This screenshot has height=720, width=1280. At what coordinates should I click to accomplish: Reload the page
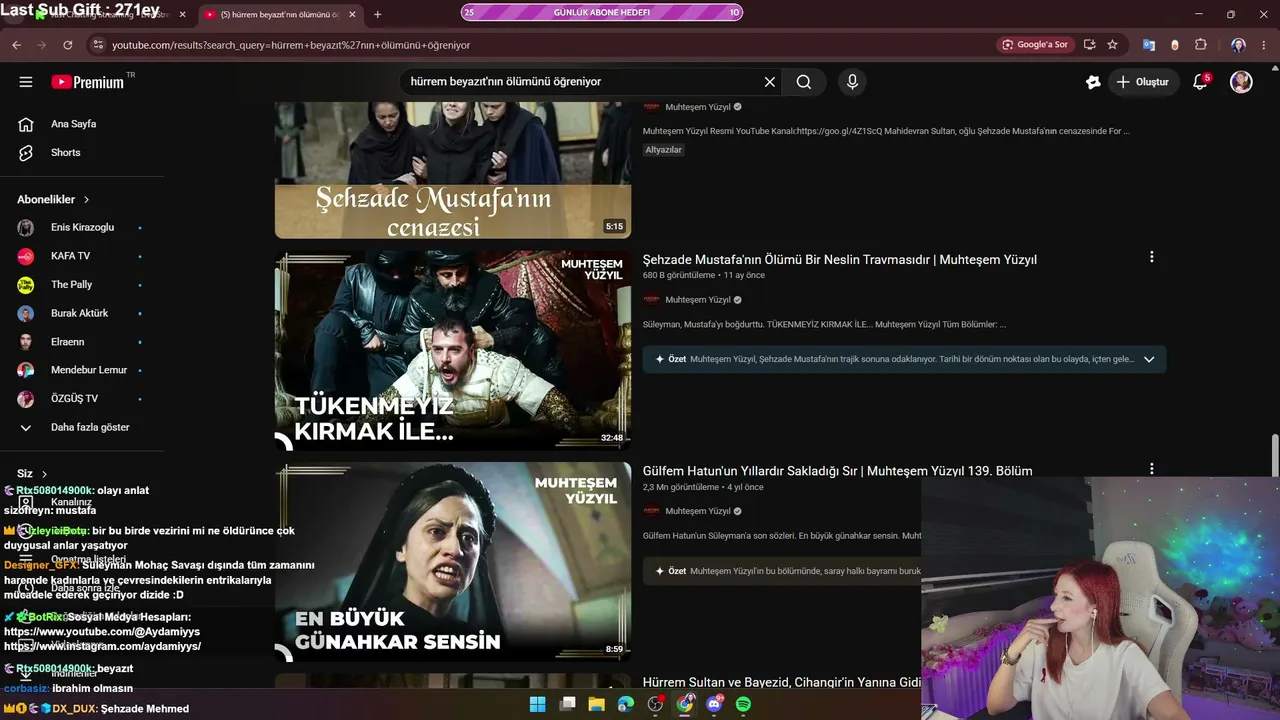[x=68, y=45]
